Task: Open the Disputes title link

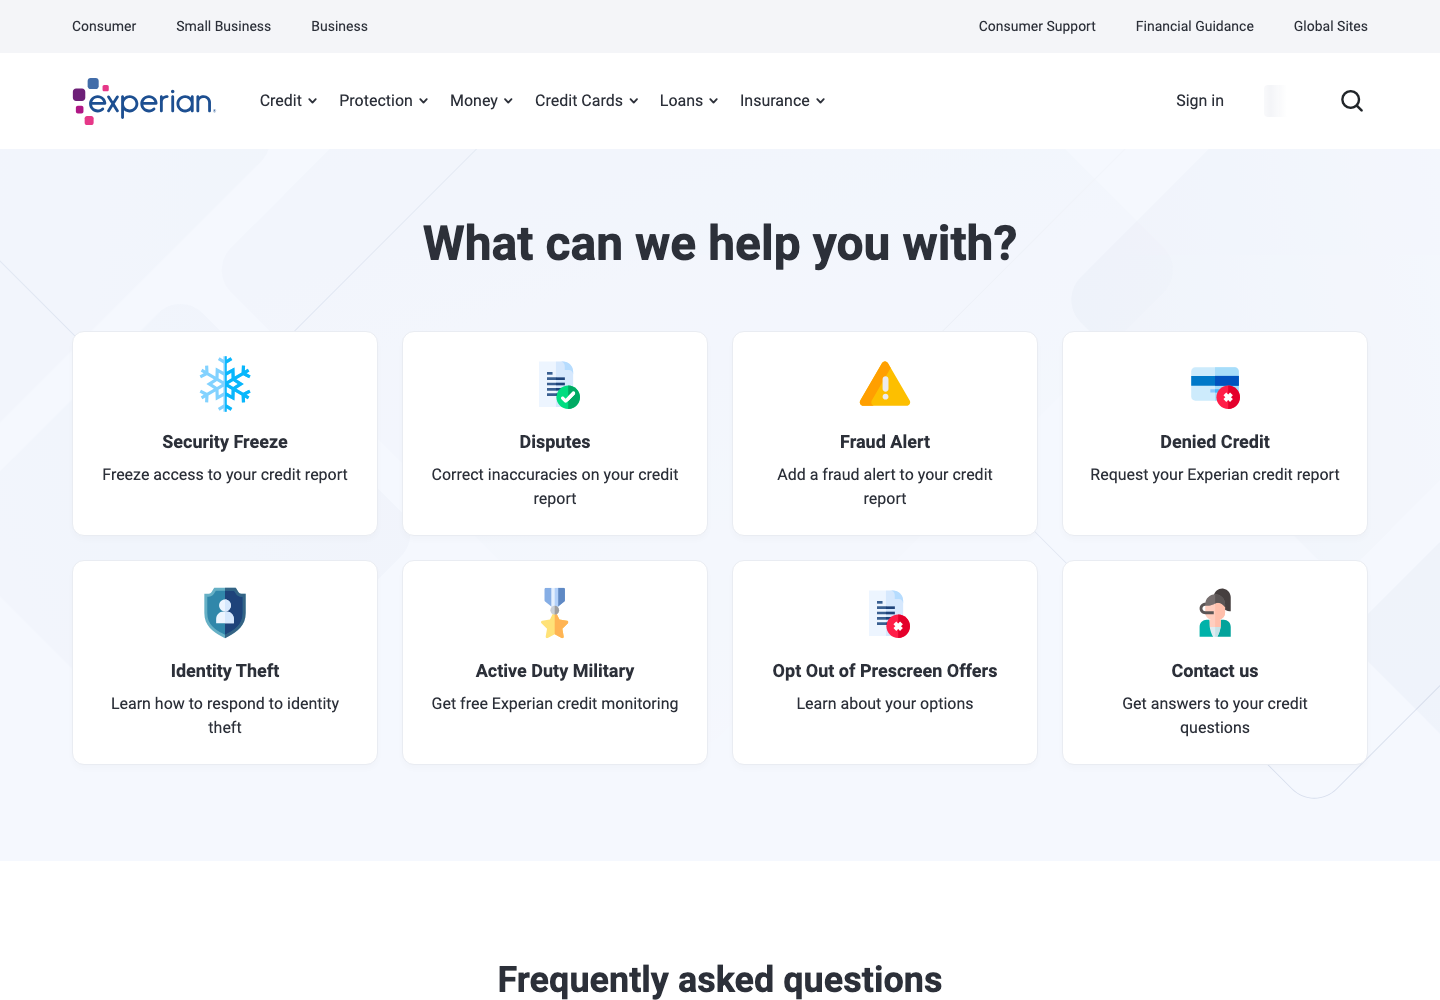Action: [555, 442]
